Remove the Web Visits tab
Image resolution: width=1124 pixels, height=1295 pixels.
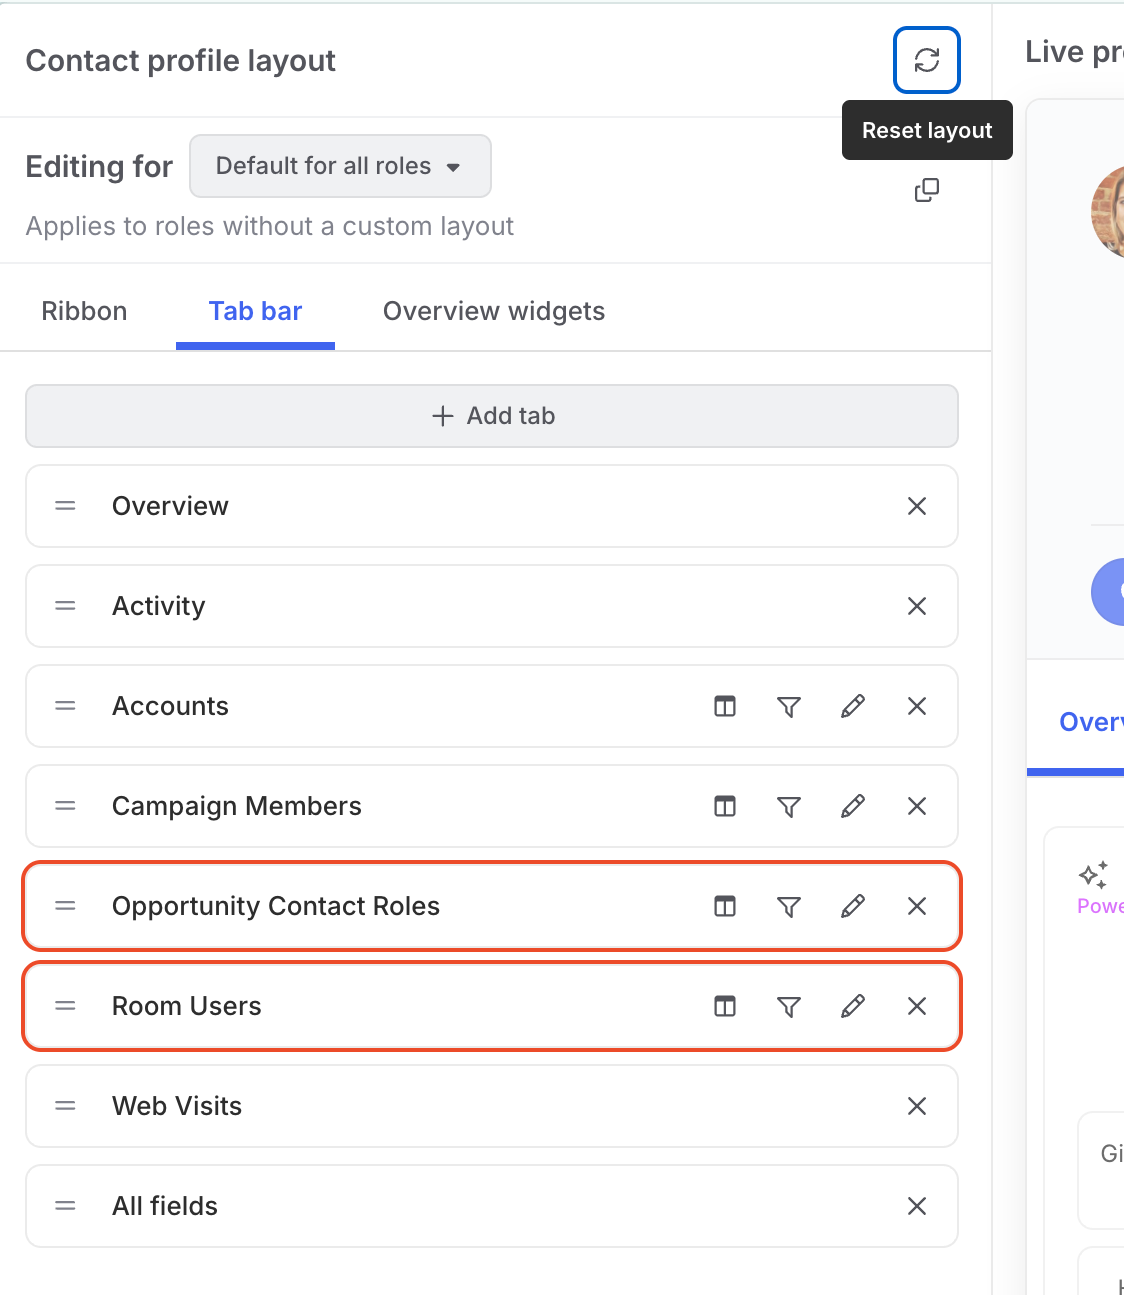(917, 1106)
